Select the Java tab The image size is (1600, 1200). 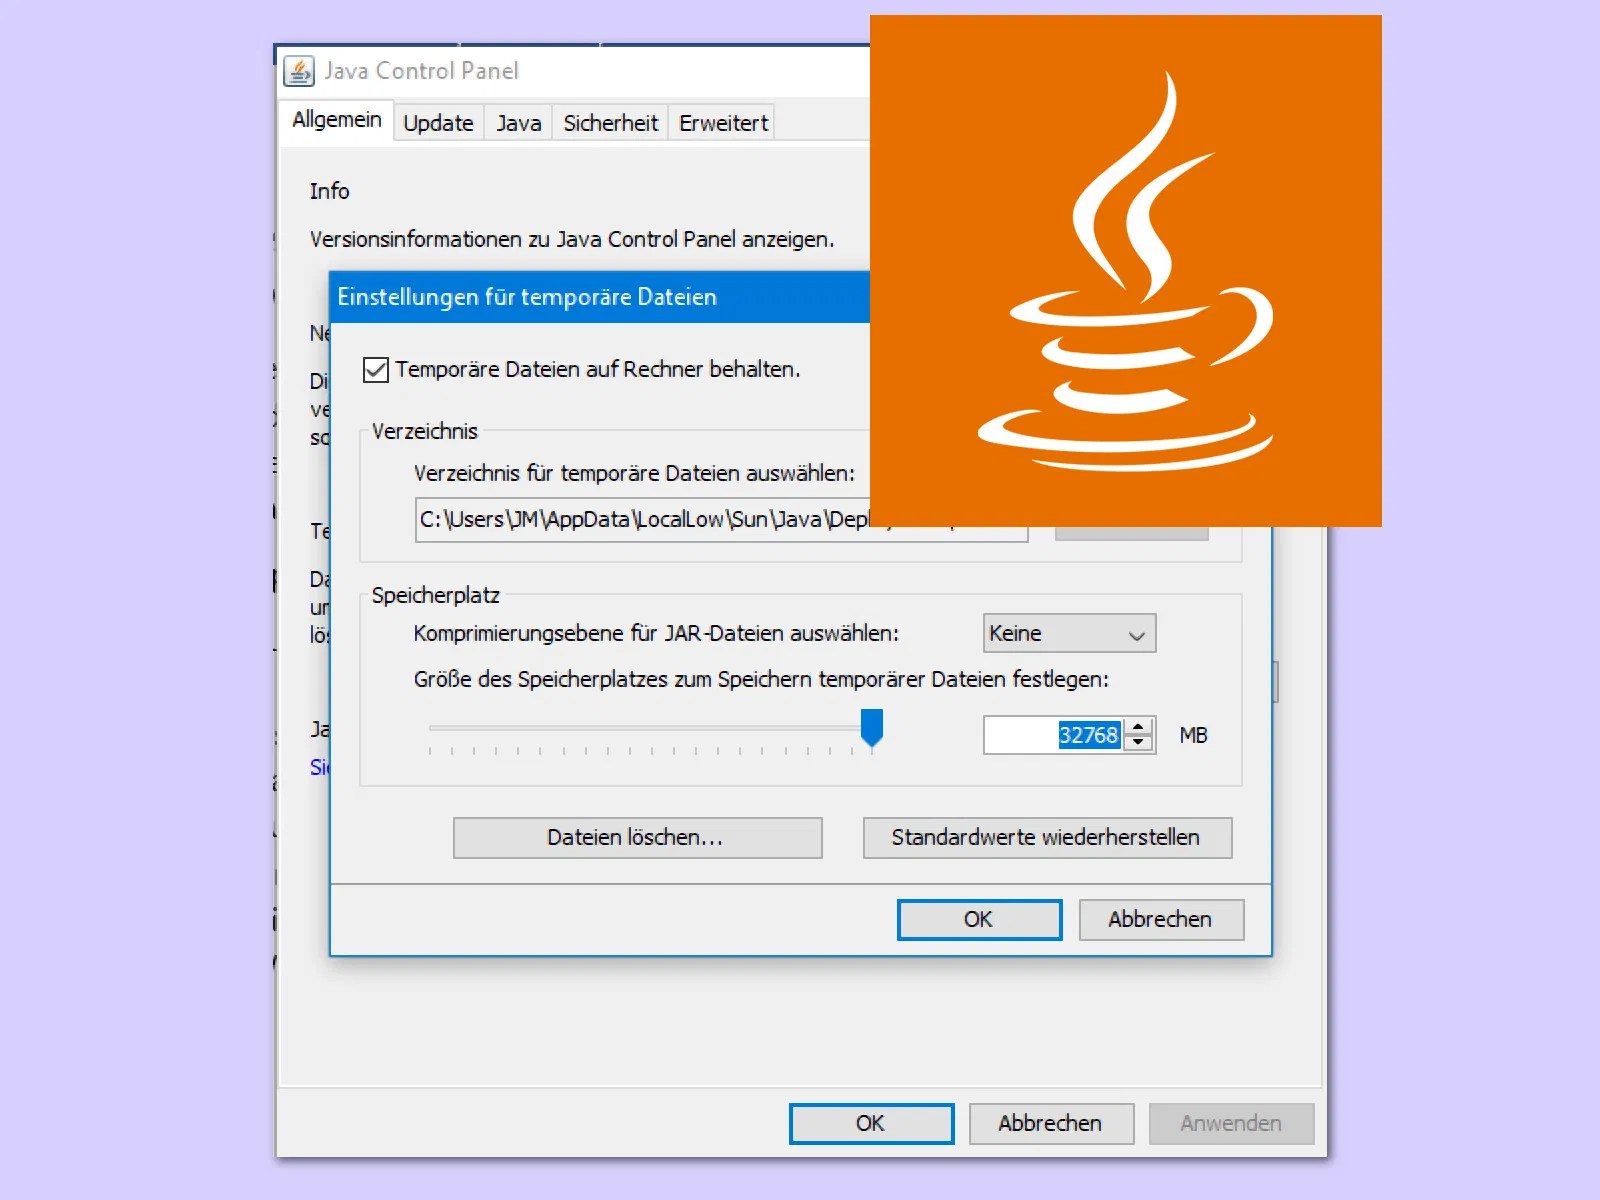[519, 123]
